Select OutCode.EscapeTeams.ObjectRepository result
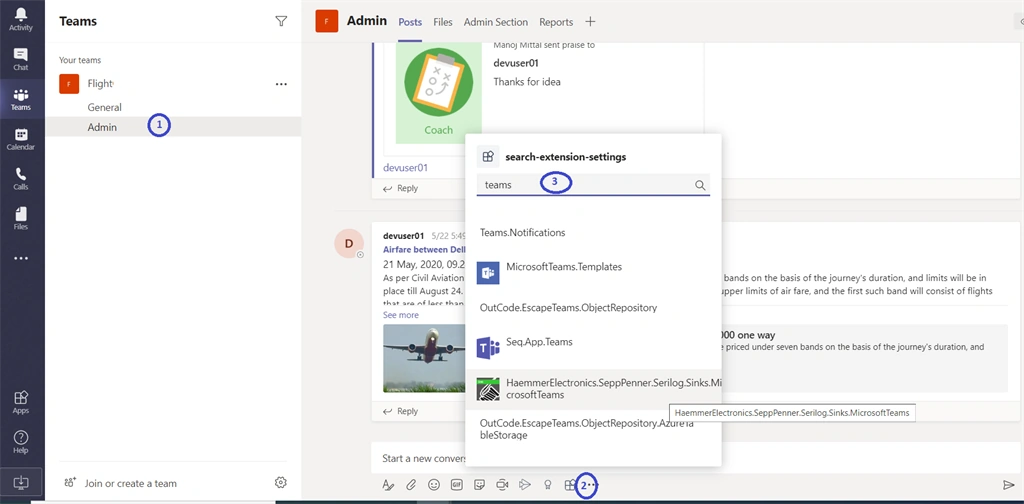 [x=594, y=307]
